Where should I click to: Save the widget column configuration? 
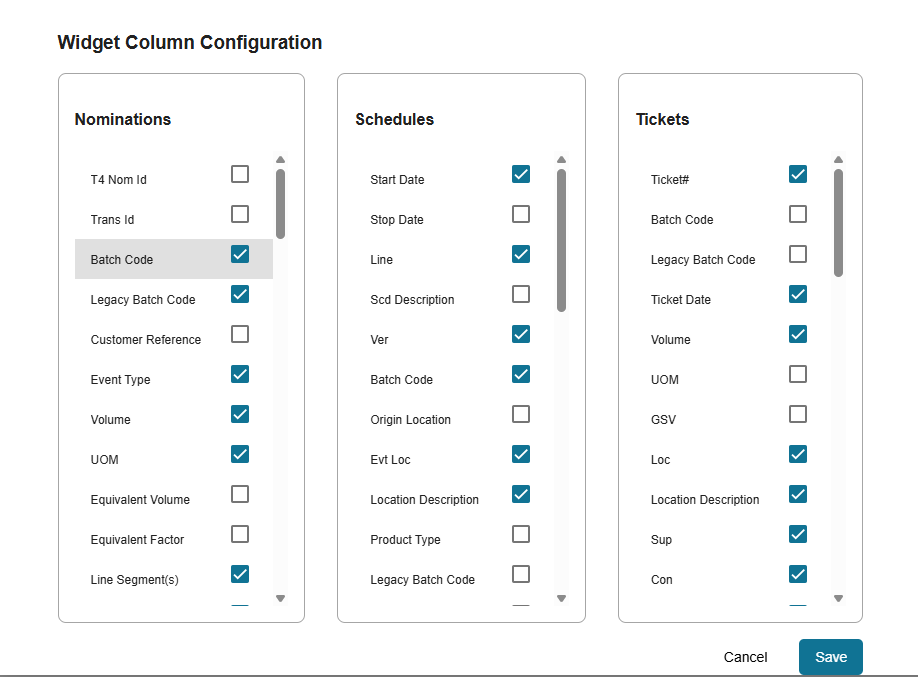click(830, 657)
